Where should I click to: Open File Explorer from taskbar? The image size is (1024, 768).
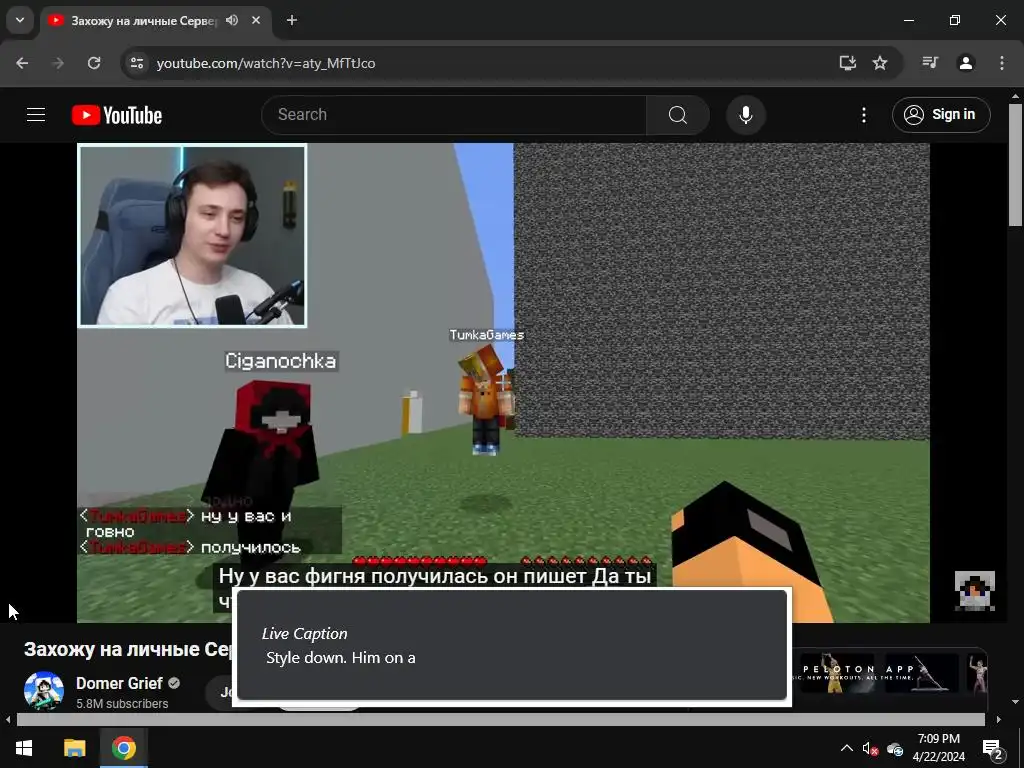point(74,748)
